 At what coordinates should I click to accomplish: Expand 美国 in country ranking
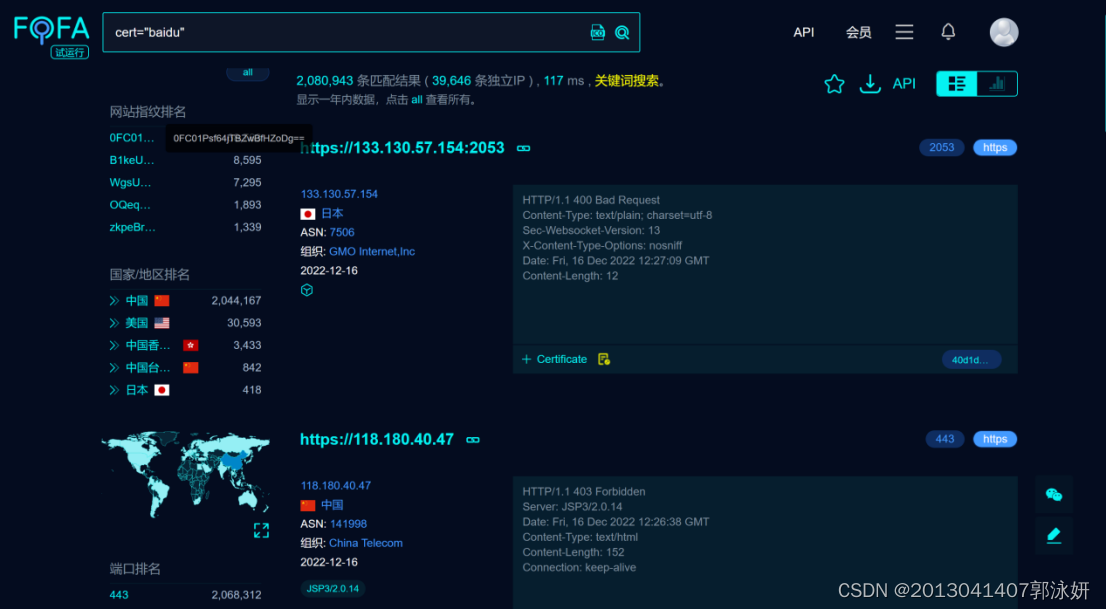point(114,323)
